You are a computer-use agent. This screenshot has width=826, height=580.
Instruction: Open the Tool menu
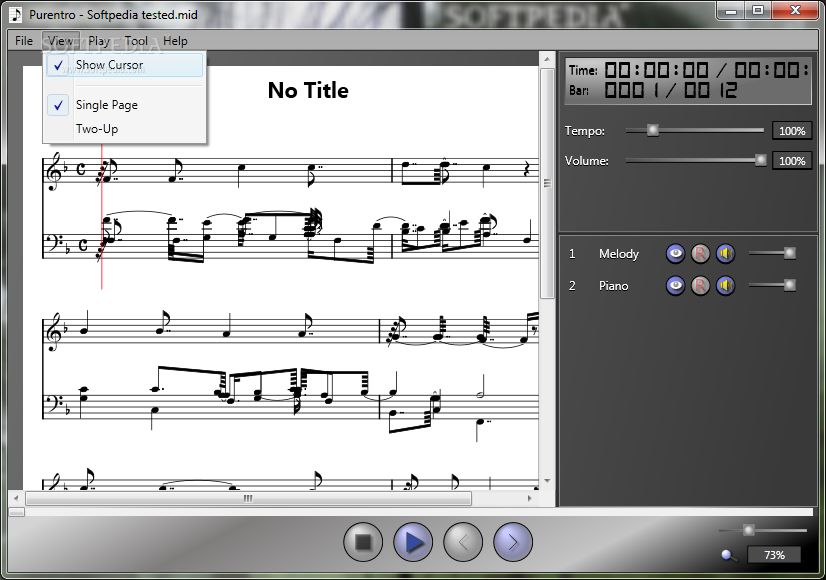137,41
